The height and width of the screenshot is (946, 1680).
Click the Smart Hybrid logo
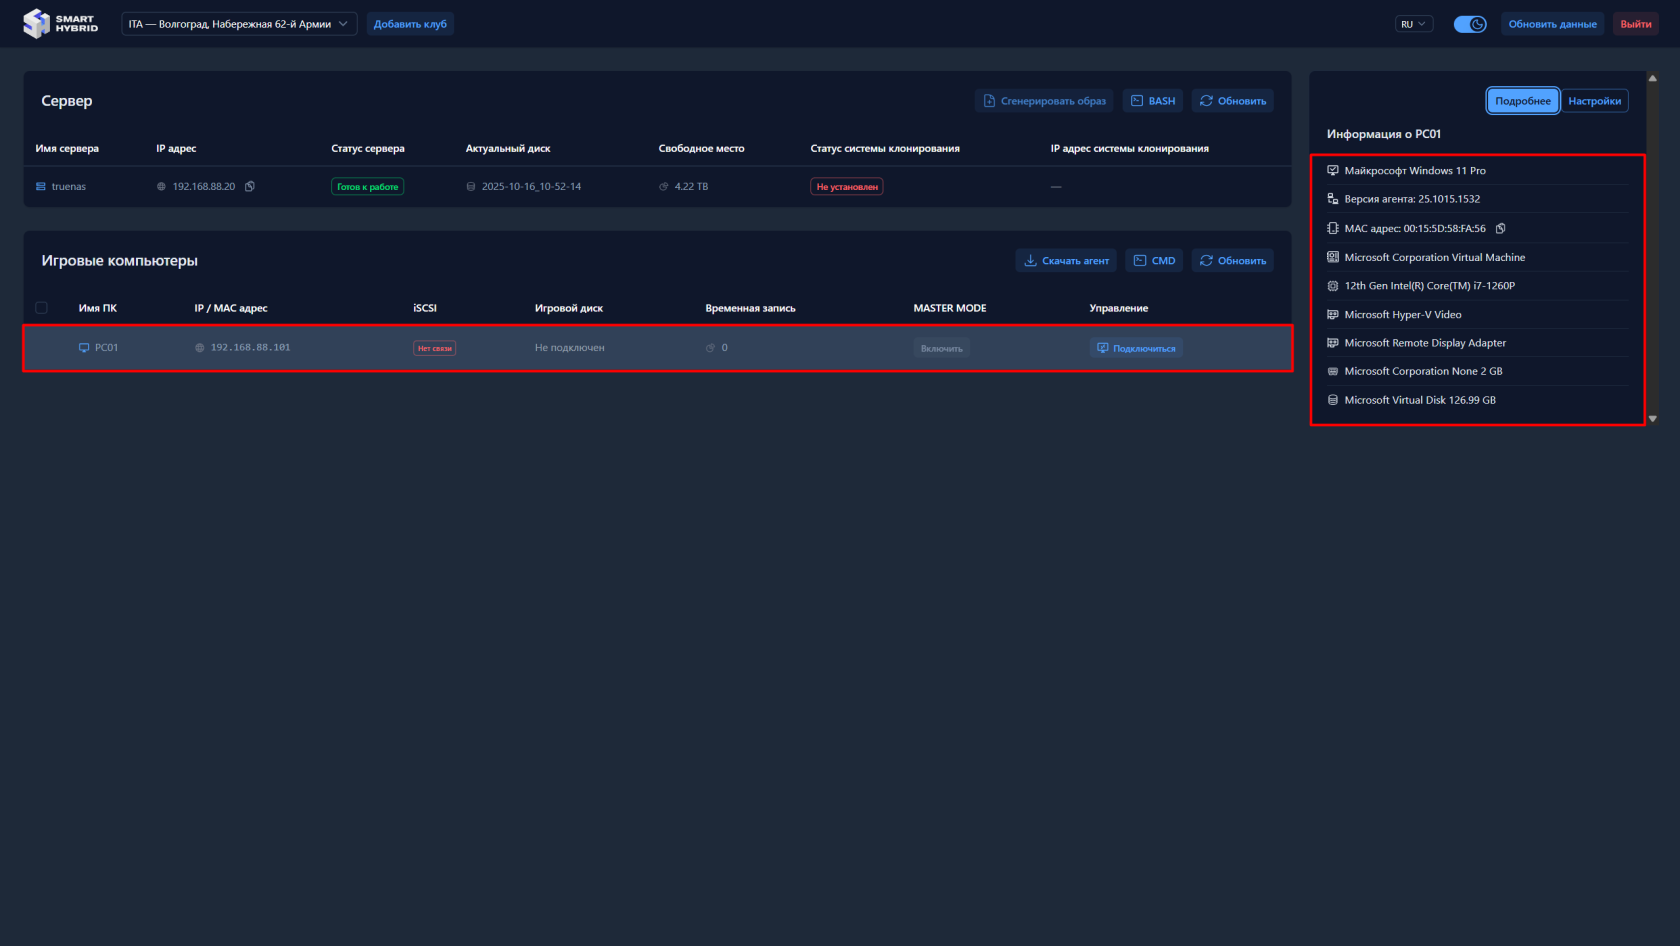click(x=61, y=24)
